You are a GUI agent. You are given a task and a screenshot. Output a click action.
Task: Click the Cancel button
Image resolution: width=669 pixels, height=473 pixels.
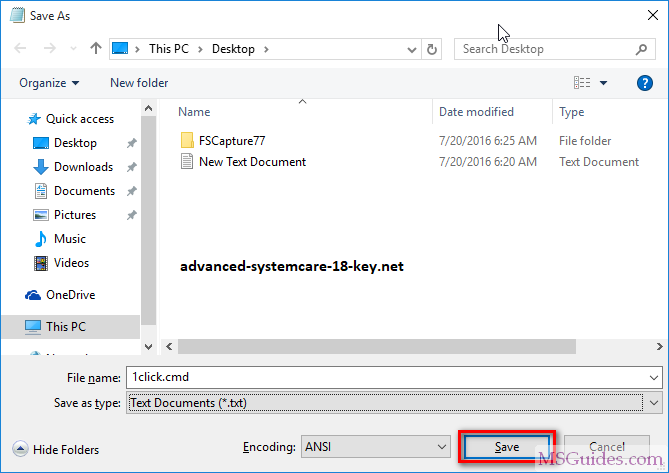[607, 447]
